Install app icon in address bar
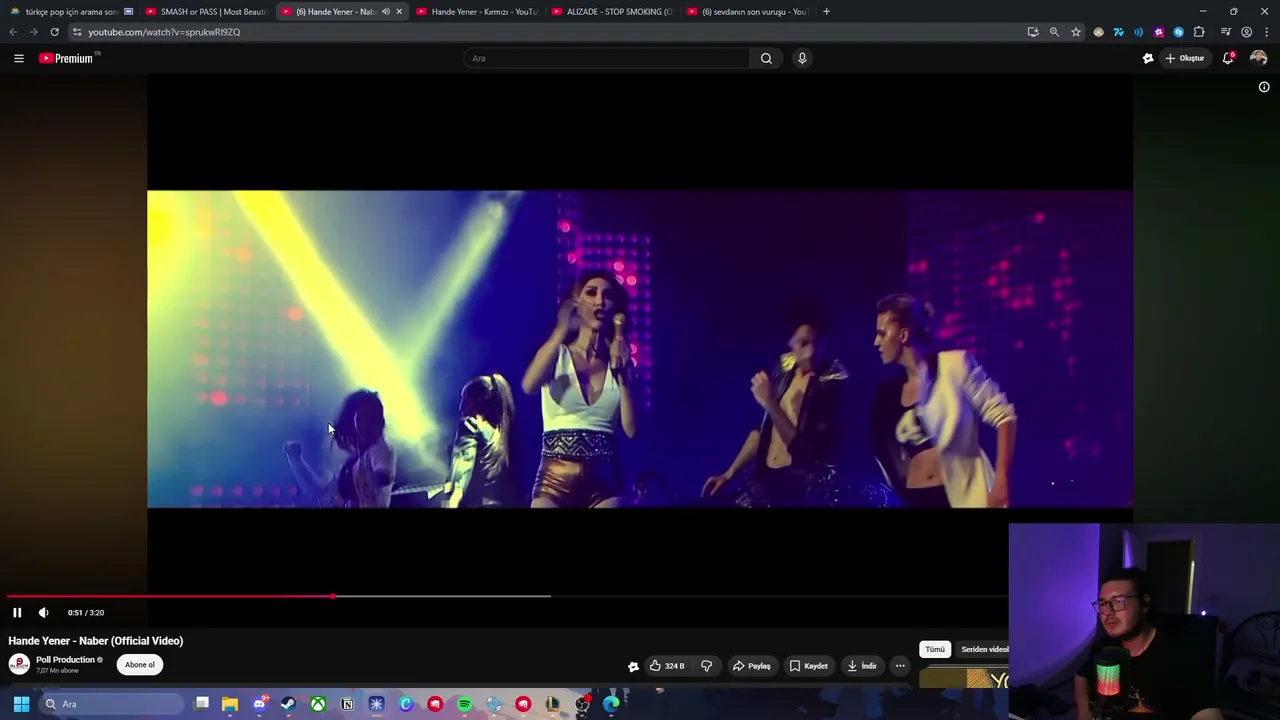 point(1033,32)
